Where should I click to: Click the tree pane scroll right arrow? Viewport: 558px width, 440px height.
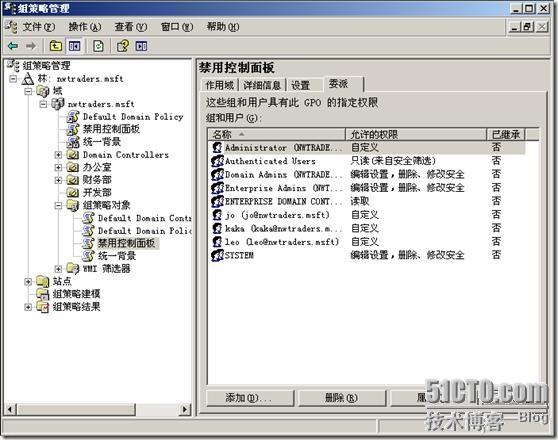pyautogui.click(x=185, y=409)
